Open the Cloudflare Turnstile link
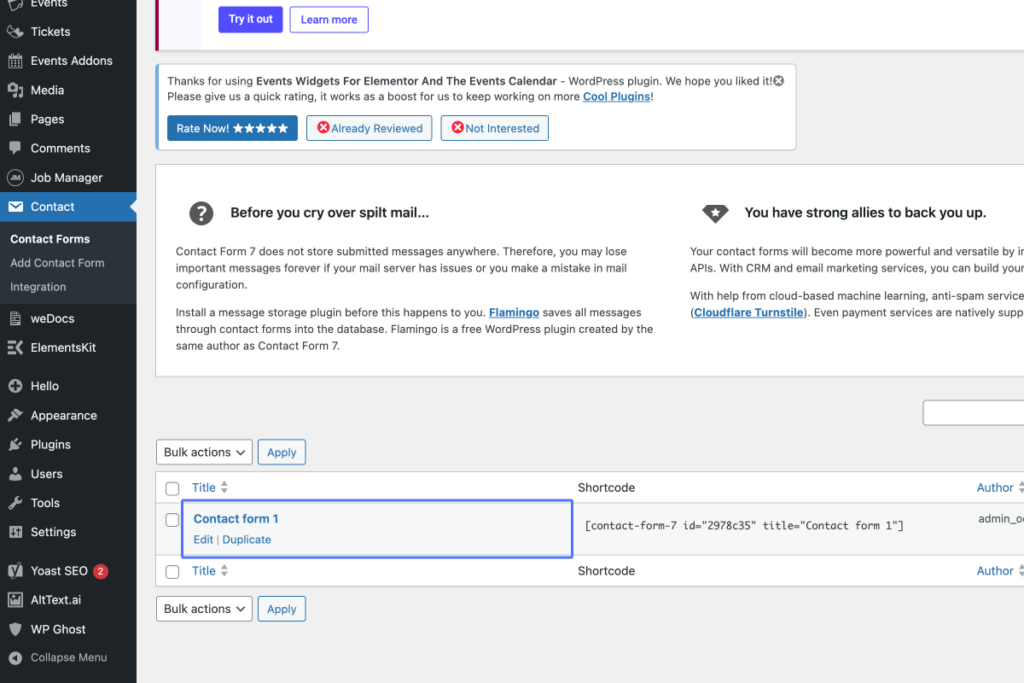 [748, 313]
